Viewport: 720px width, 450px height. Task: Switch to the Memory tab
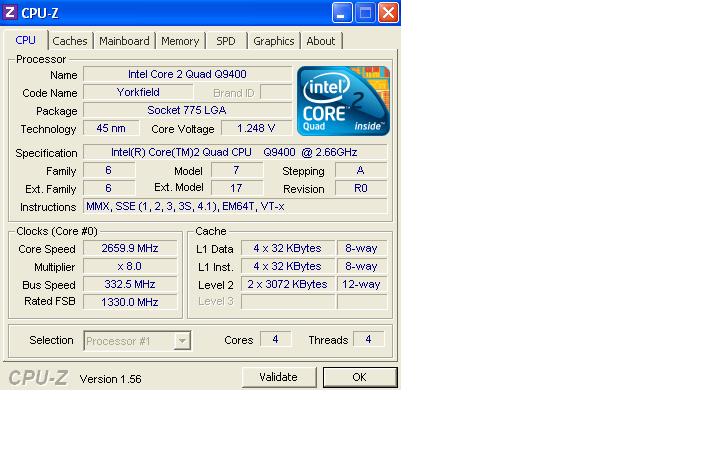click(x=180, y=41)
